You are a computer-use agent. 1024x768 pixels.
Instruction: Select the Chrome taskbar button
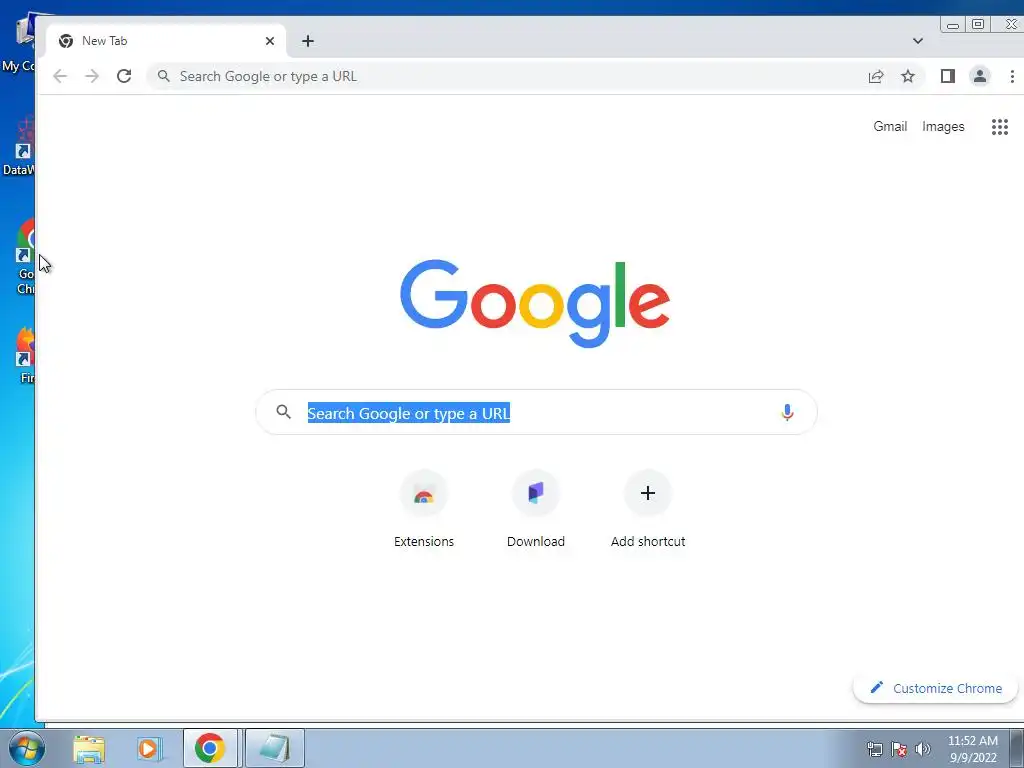point(210,748)
